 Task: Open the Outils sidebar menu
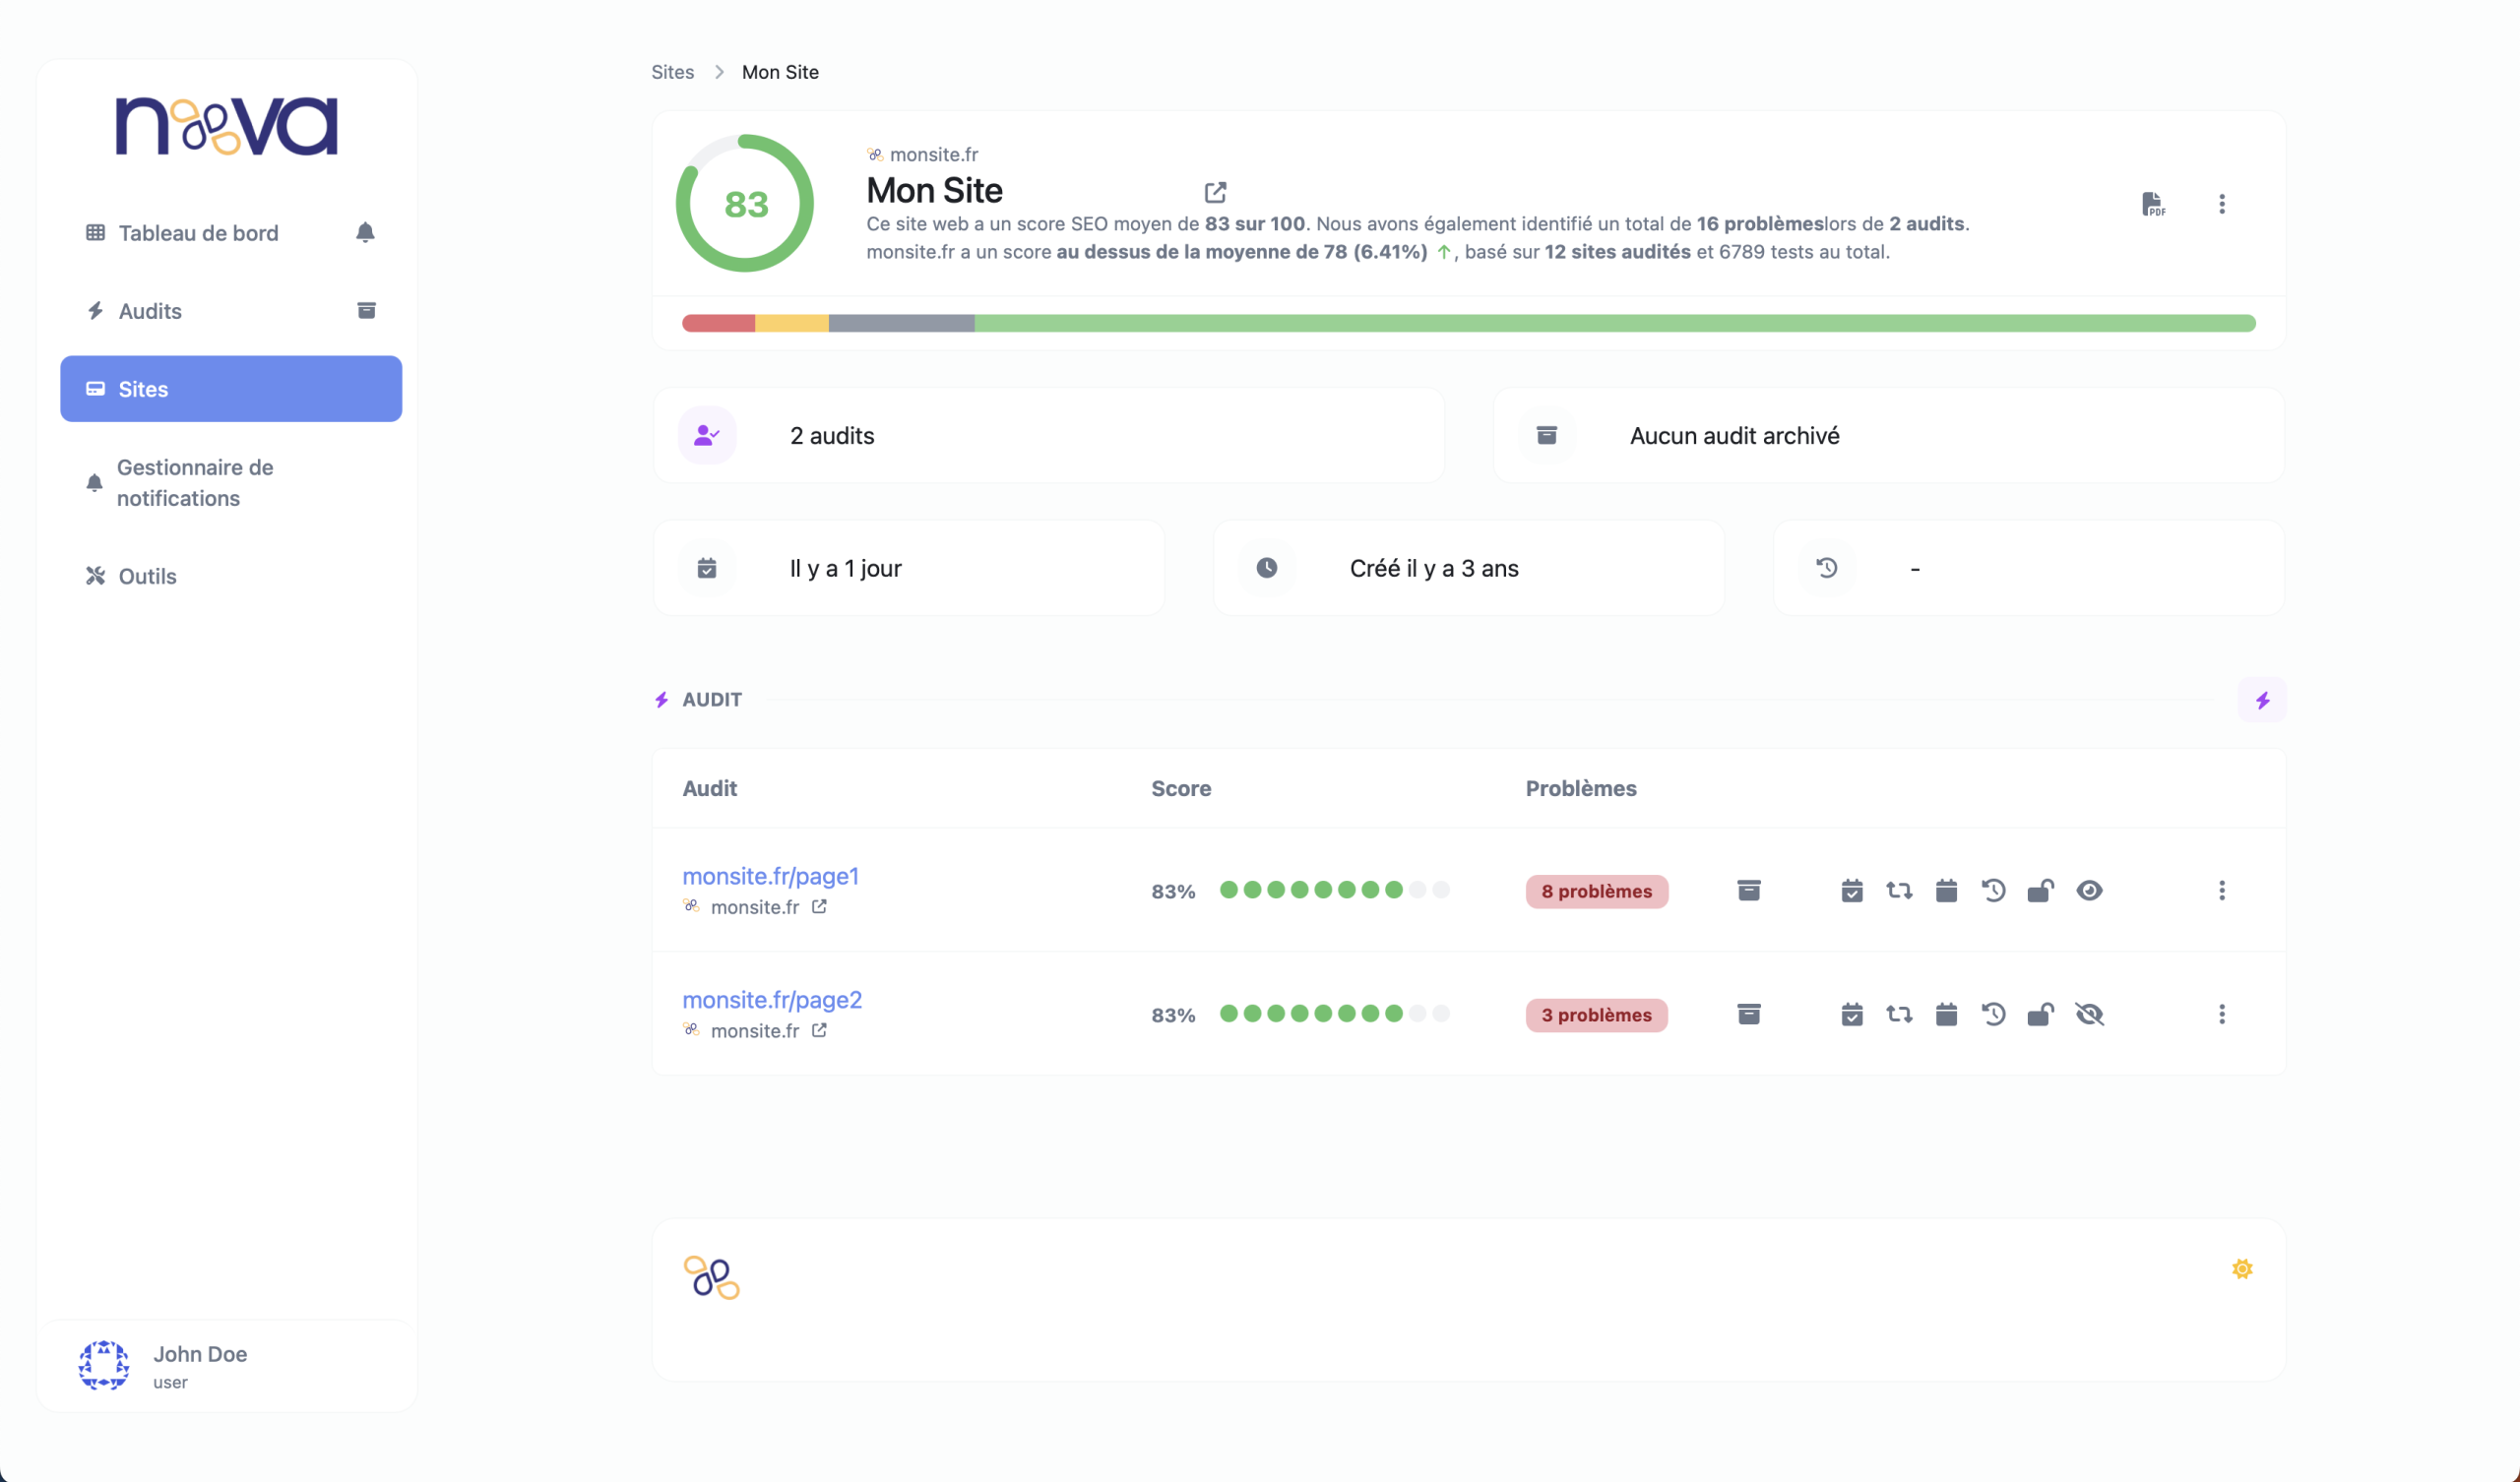point(147,576)
